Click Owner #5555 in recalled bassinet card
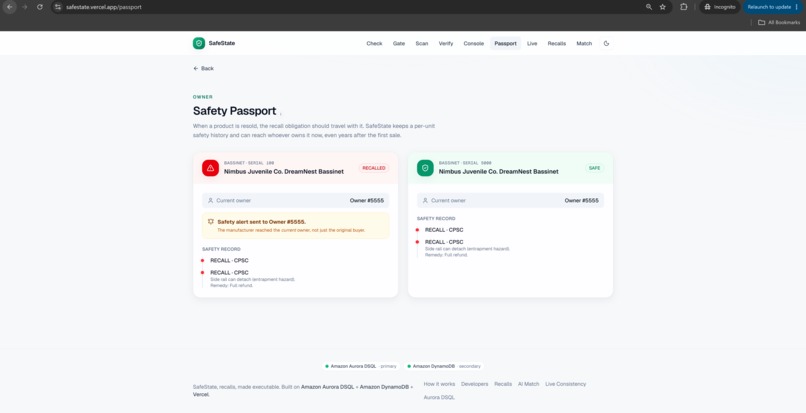This screenshot has width=806, height=413. point(367,201)
